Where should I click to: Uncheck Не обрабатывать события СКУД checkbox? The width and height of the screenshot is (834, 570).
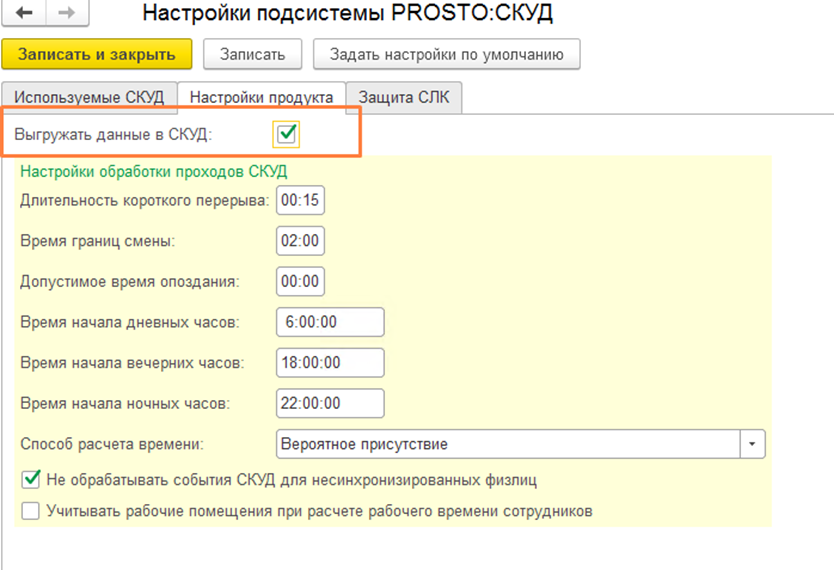pyautogui.click(x=31, y=480)
